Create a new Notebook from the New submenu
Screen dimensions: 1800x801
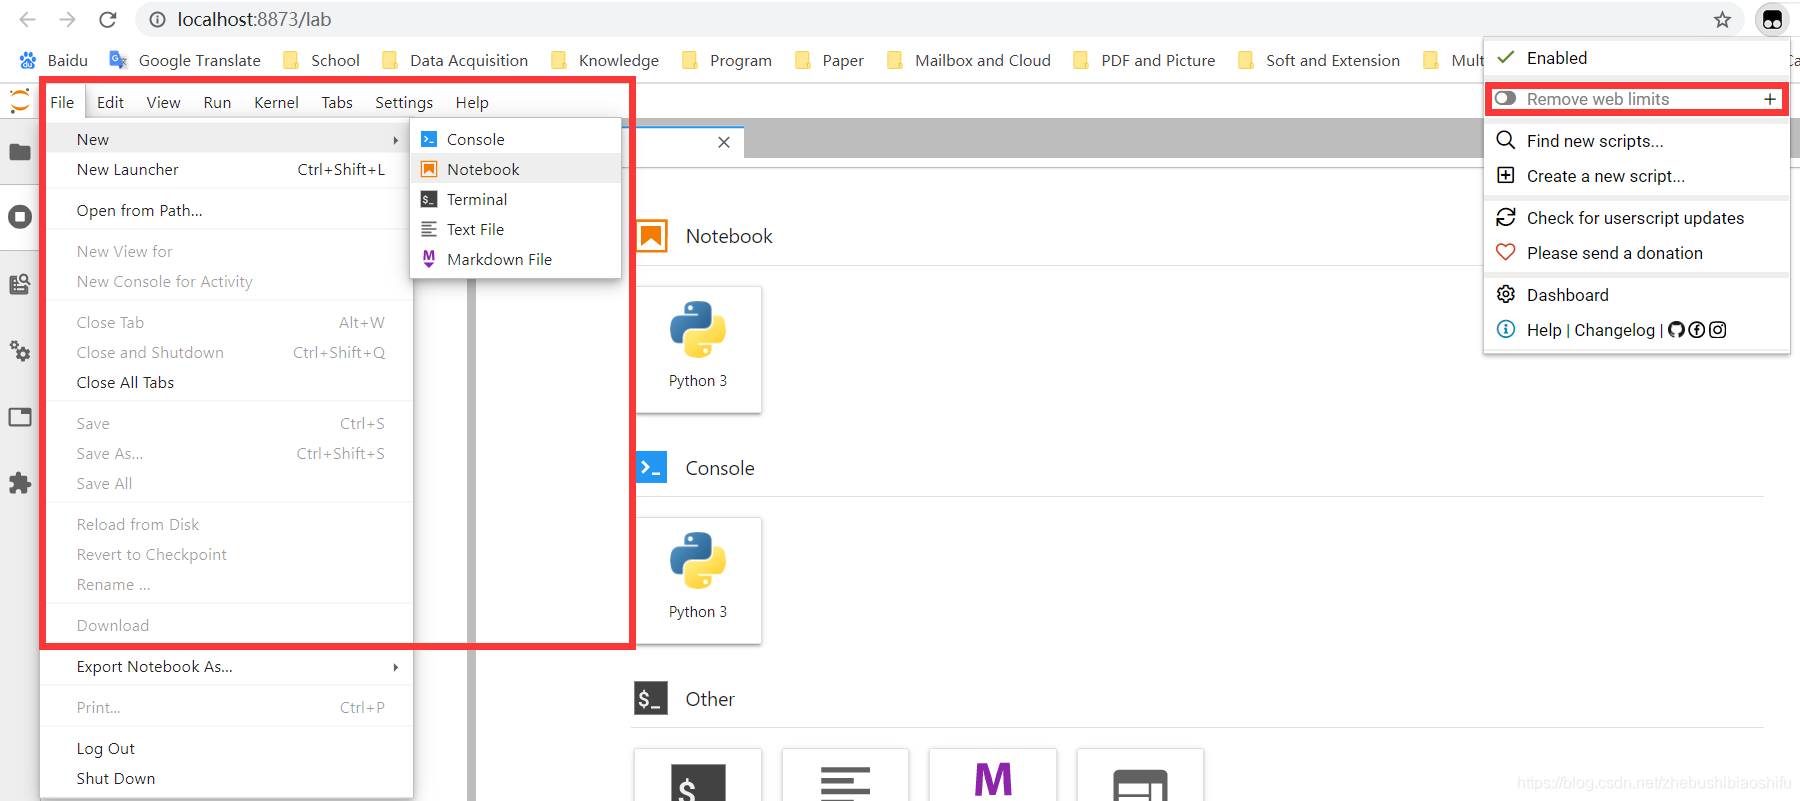[516, 169]
